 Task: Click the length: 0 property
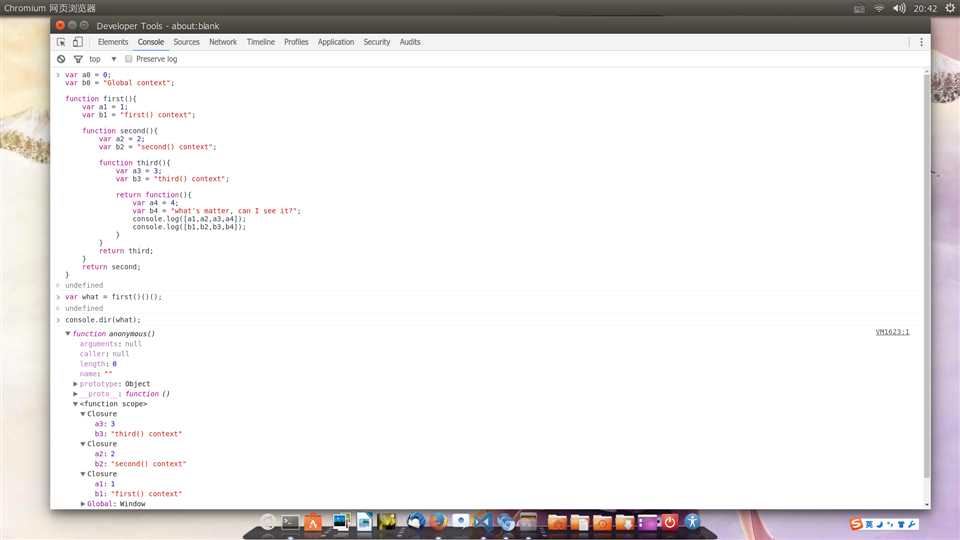[x=98, y=364]
